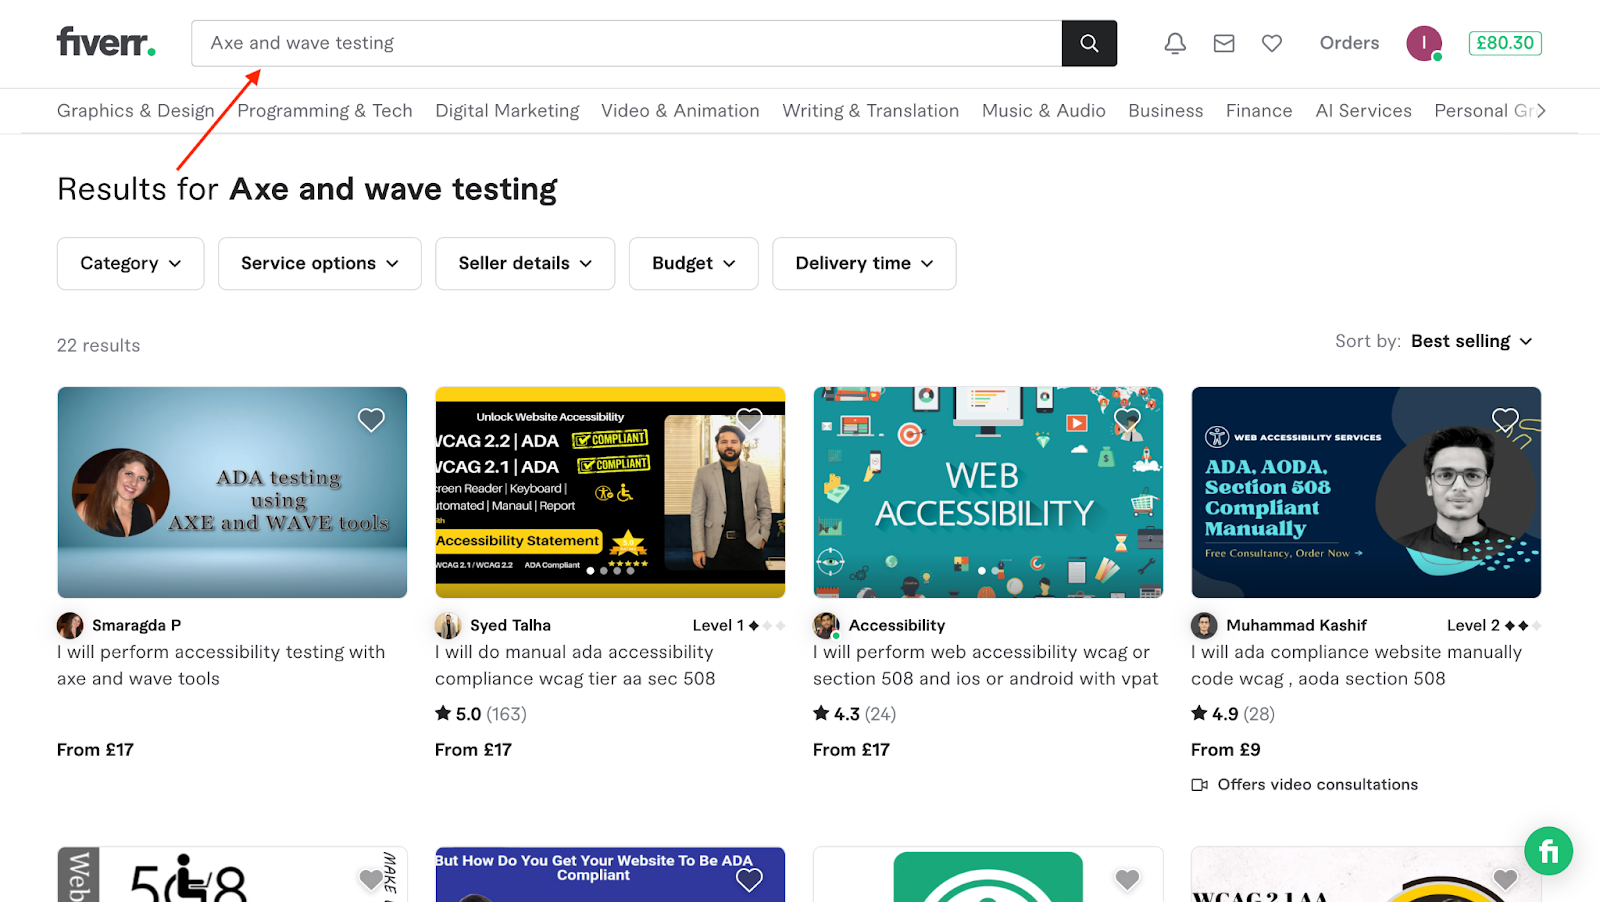Favorite the green circle logo gig
The width and height of the screenshot is (1600, 902).
click(1127, 879)
